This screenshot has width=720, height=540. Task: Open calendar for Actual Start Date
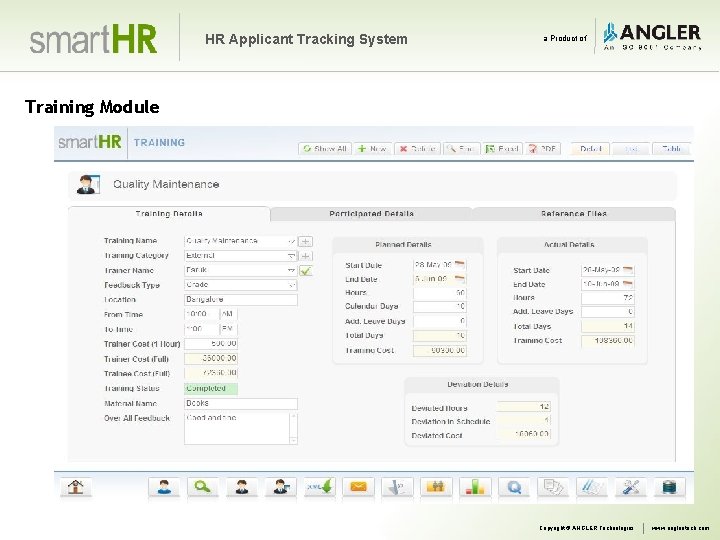coord(628,270)
